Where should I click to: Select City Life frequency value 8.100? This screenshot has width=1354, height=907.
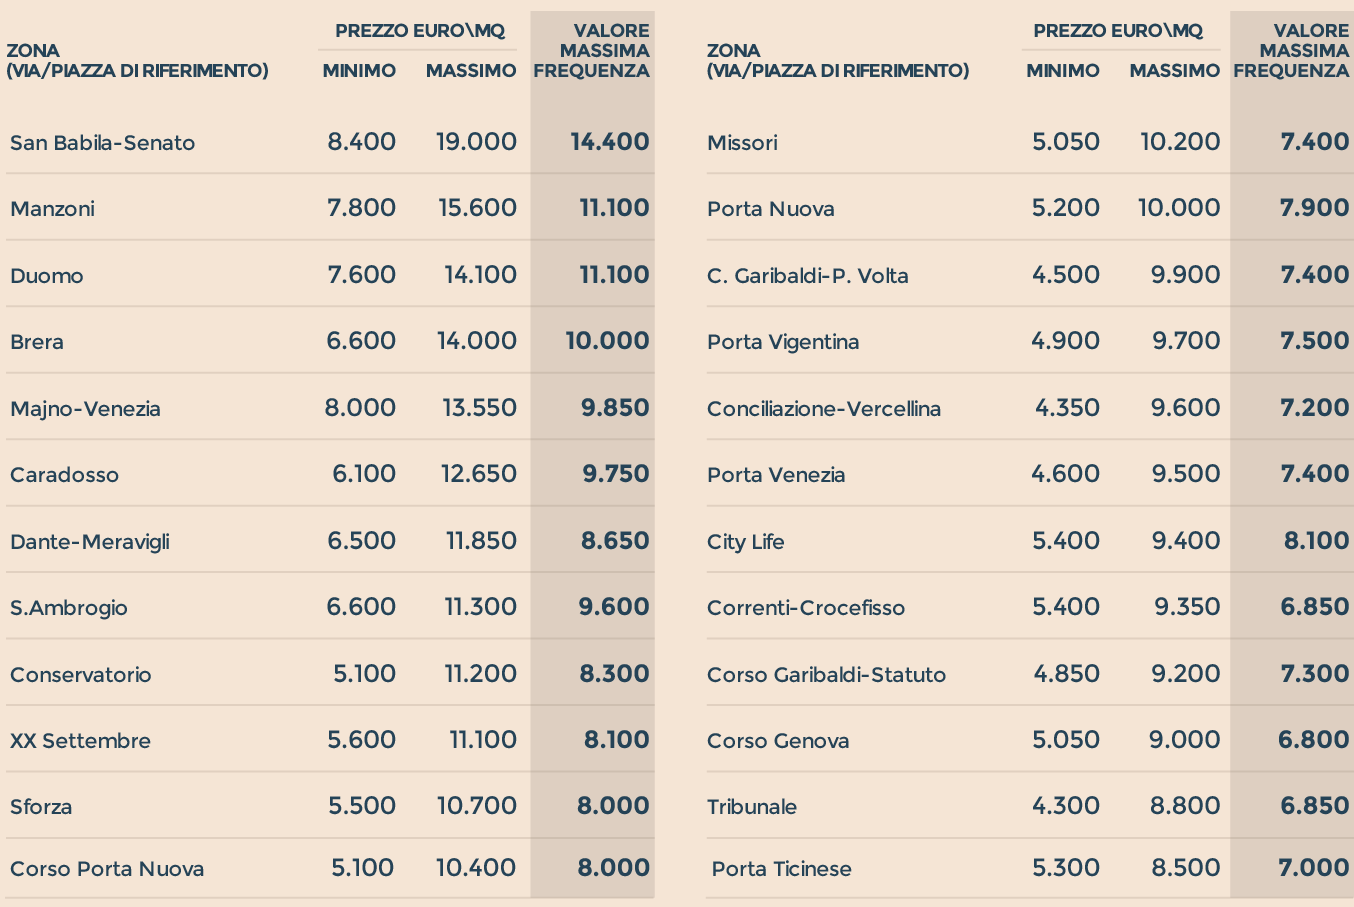click(x=1316, y=541)
